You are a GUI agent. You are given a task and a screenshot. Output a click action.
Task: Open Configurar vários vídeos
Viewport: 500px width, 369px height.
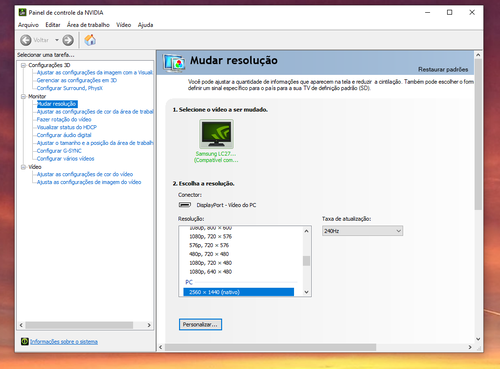point(65,159)
